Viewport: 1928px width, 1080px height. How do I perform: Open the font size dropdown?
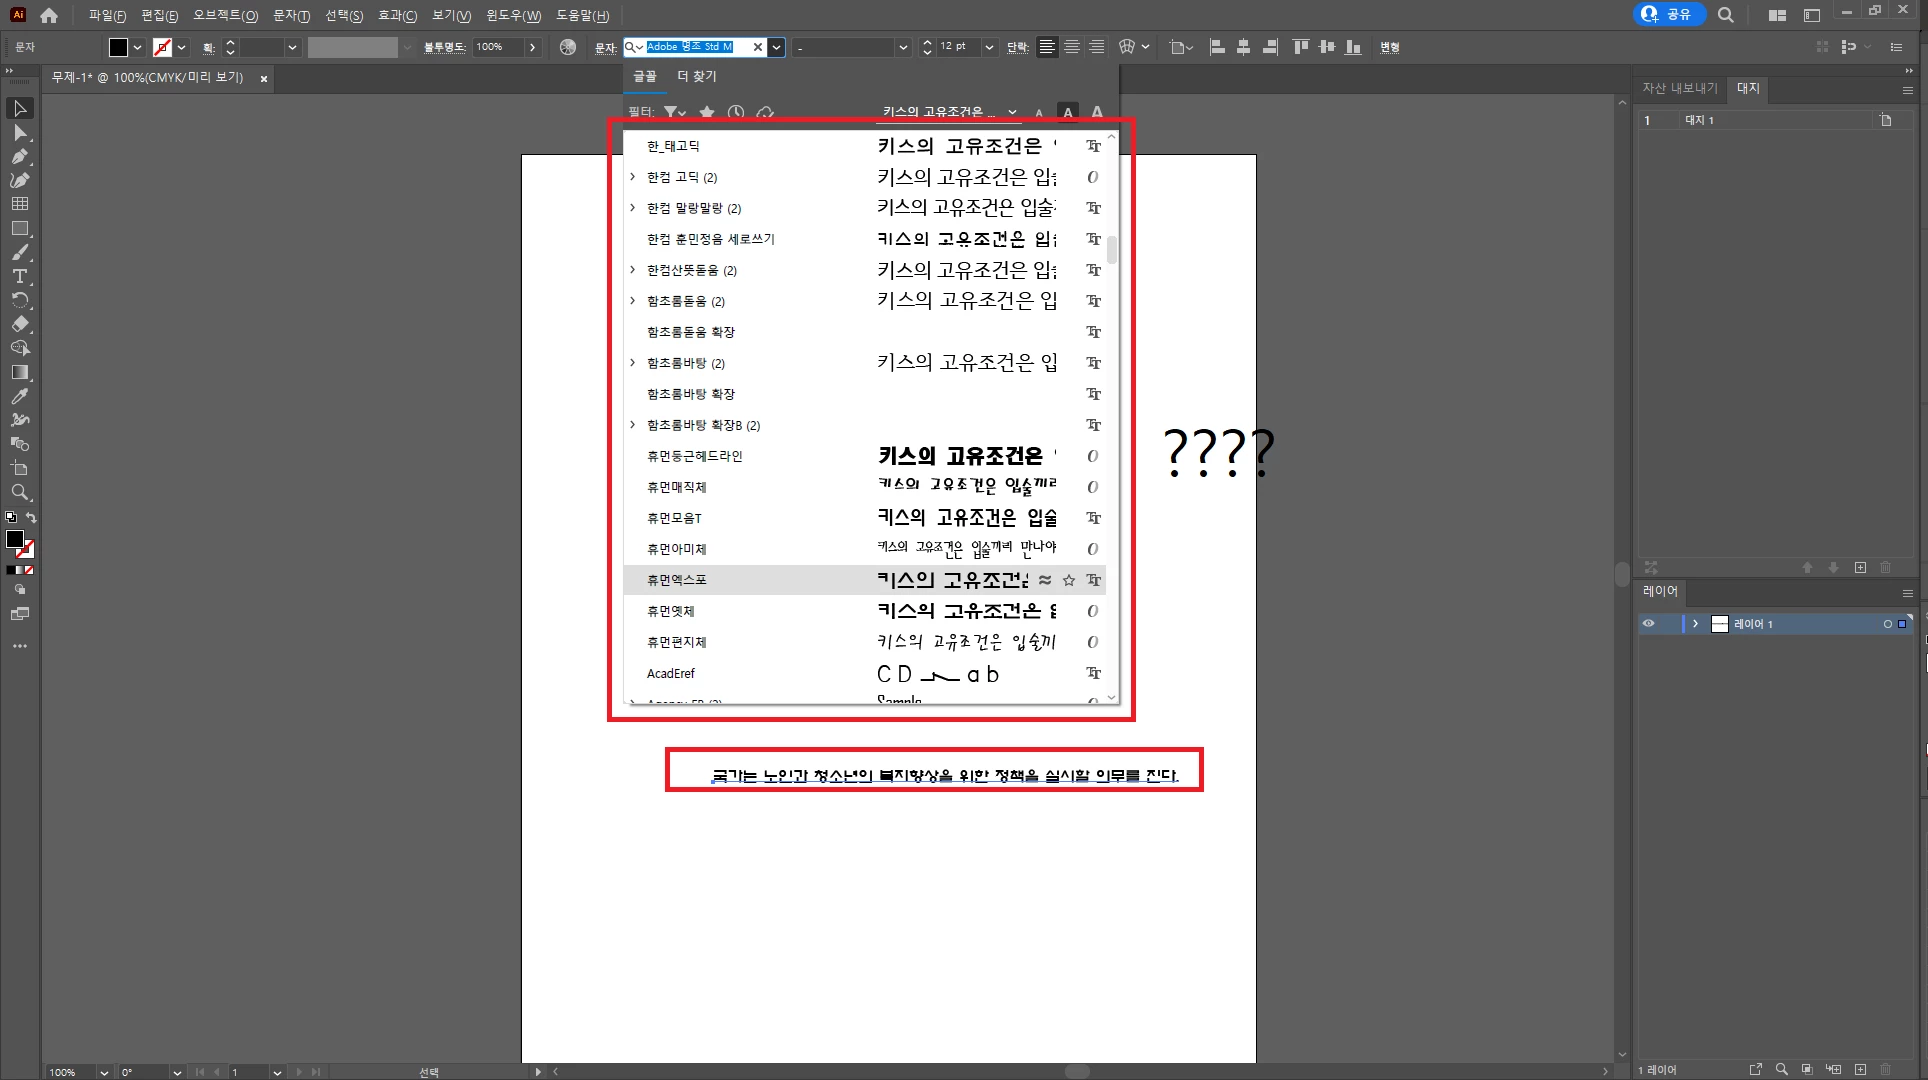[x=989, y=47]
